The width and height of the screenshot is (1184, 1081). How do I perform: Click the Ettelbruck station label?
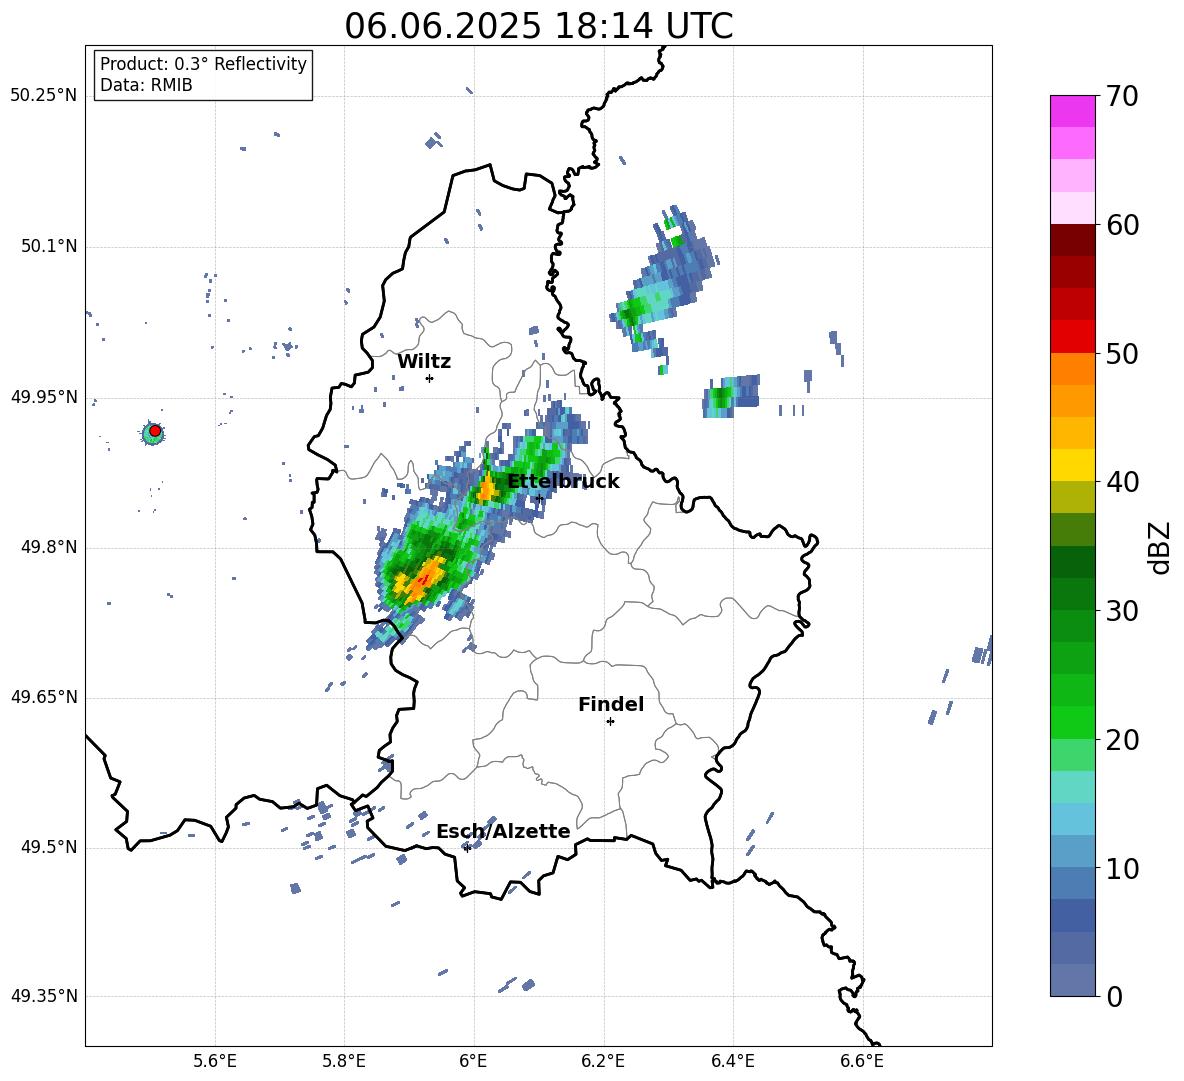[x=563, y=482]
